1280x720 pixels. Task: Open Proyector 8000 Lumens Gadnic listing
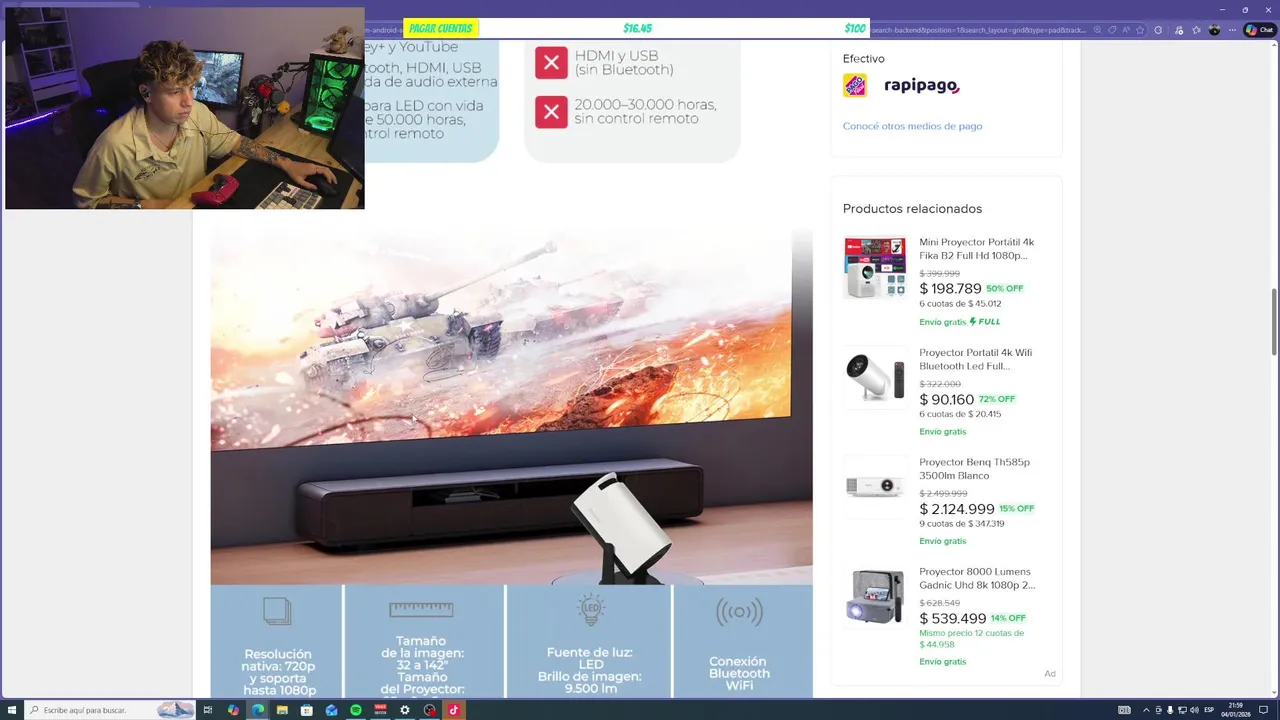tap(977, 578)
